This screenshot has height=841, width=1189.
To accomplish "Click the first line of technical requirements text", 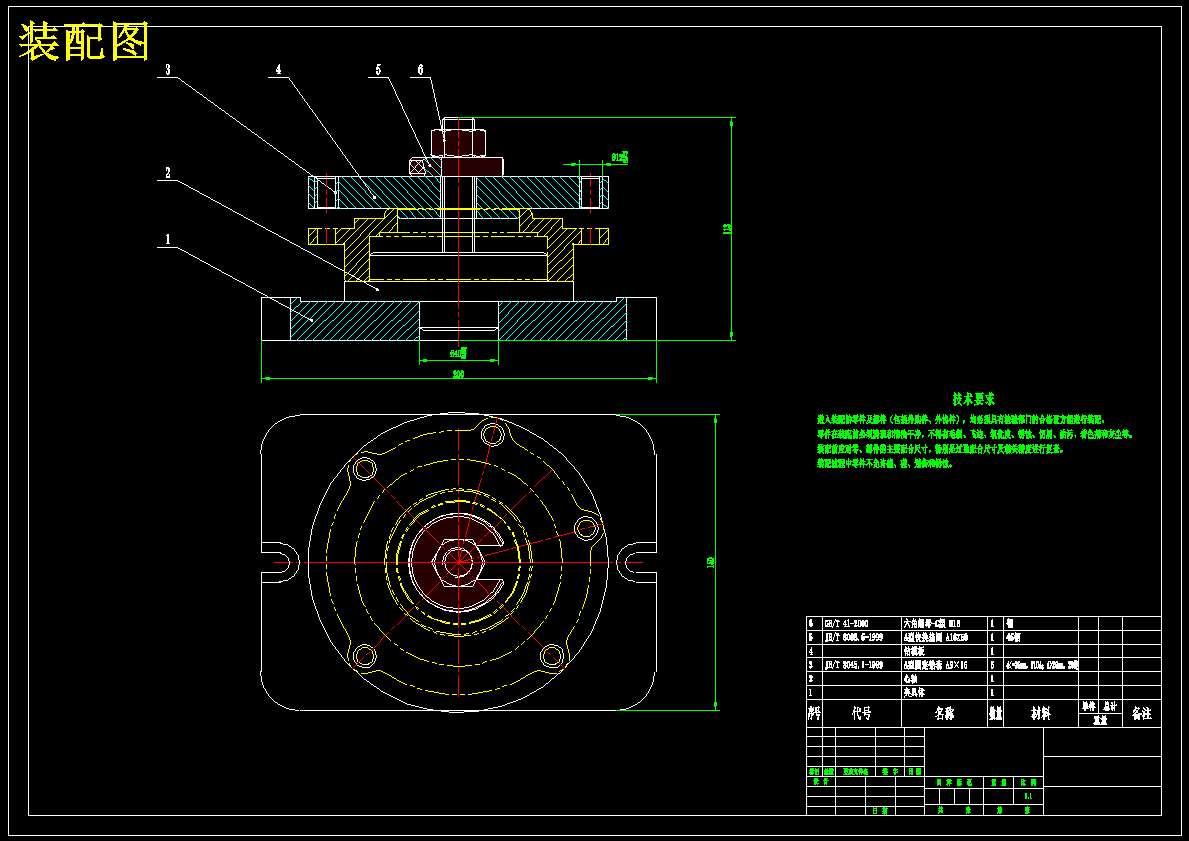I will coord(961,419).
